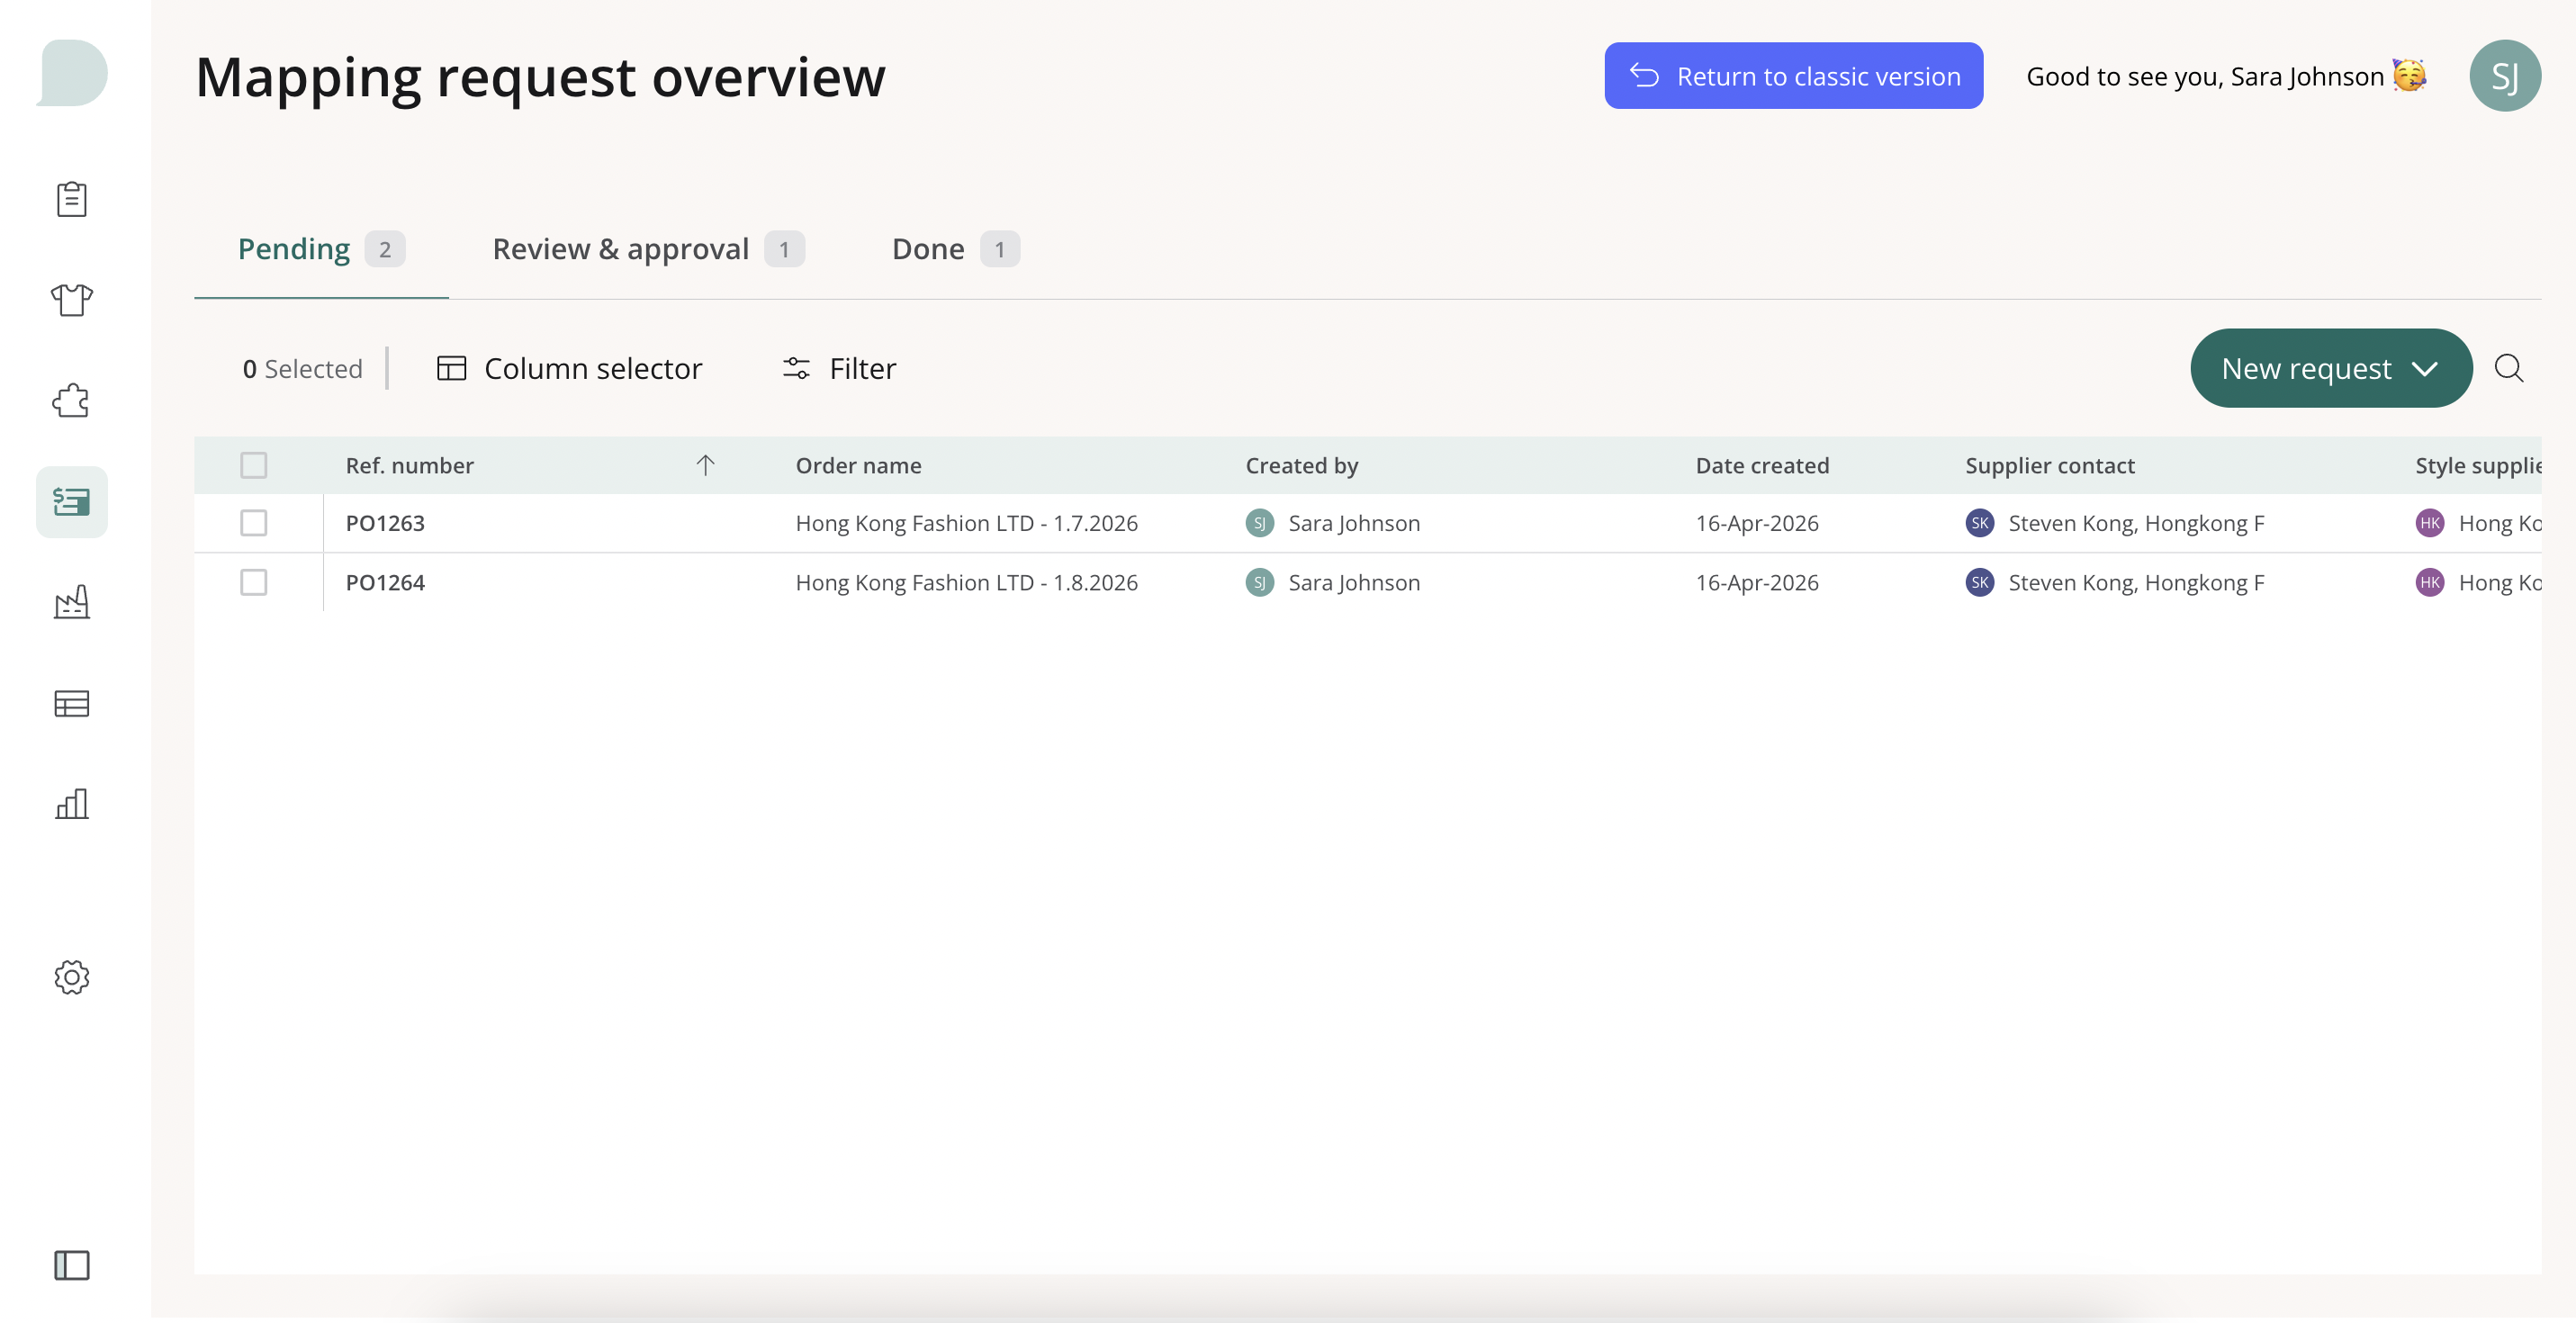The image size is (2576, 1323).
Task: Click SK avatar in PO1263 row
Action: coord(1980,523)
